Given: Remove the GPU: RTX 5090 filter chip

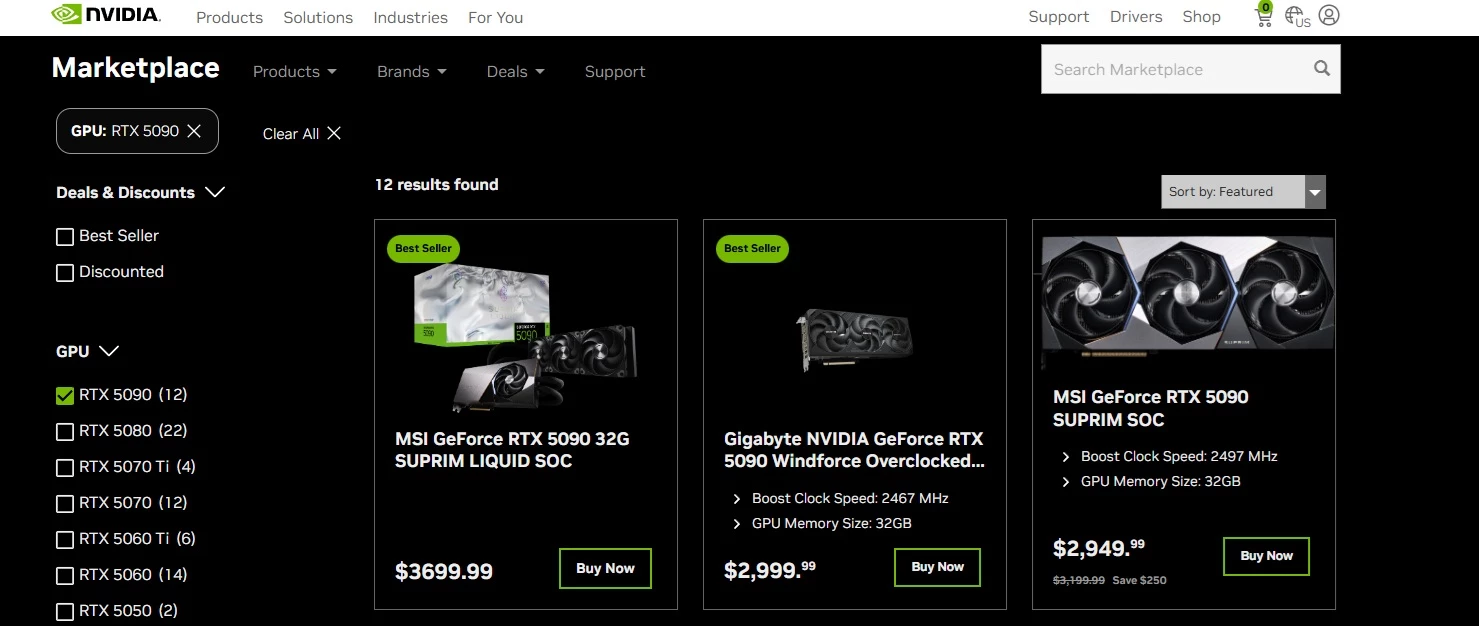Looking at the screenshot, I should pyautogui.click(x=194, y=131).
